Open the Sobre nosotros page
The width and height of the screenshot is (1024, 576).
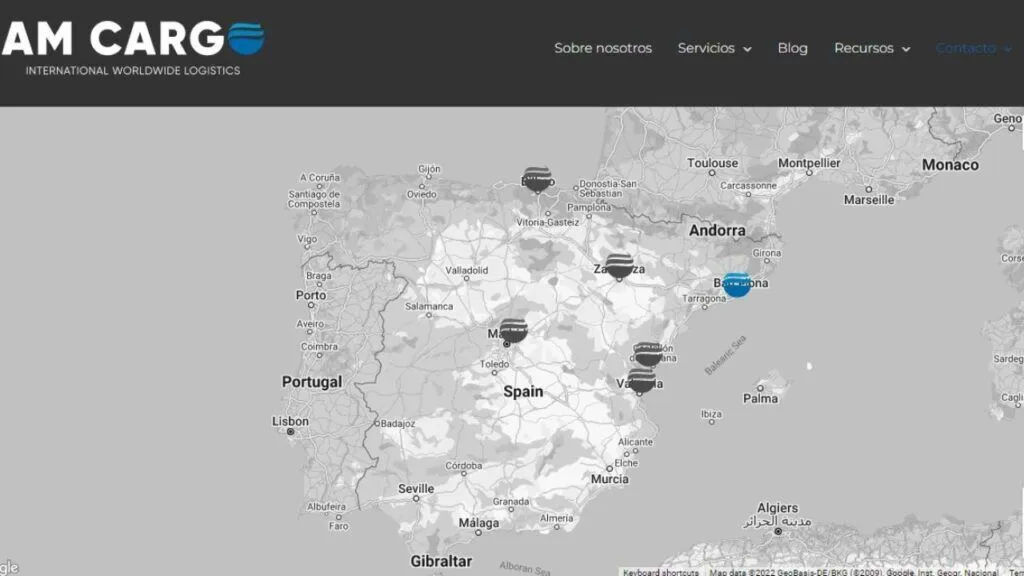pyautogui.click(x=603, y=48)
